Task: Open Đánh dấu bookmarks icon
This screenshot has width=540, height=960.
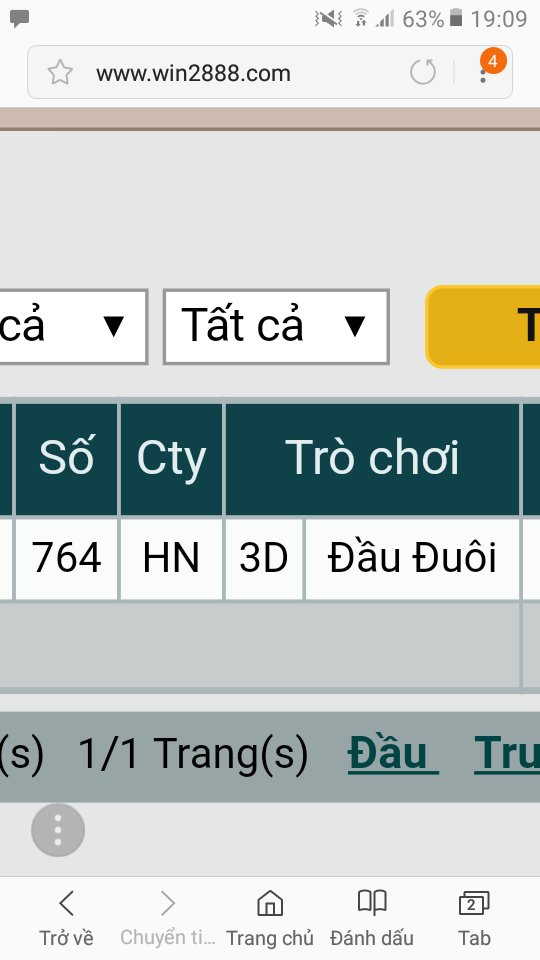Action: (x=372, y=918)
